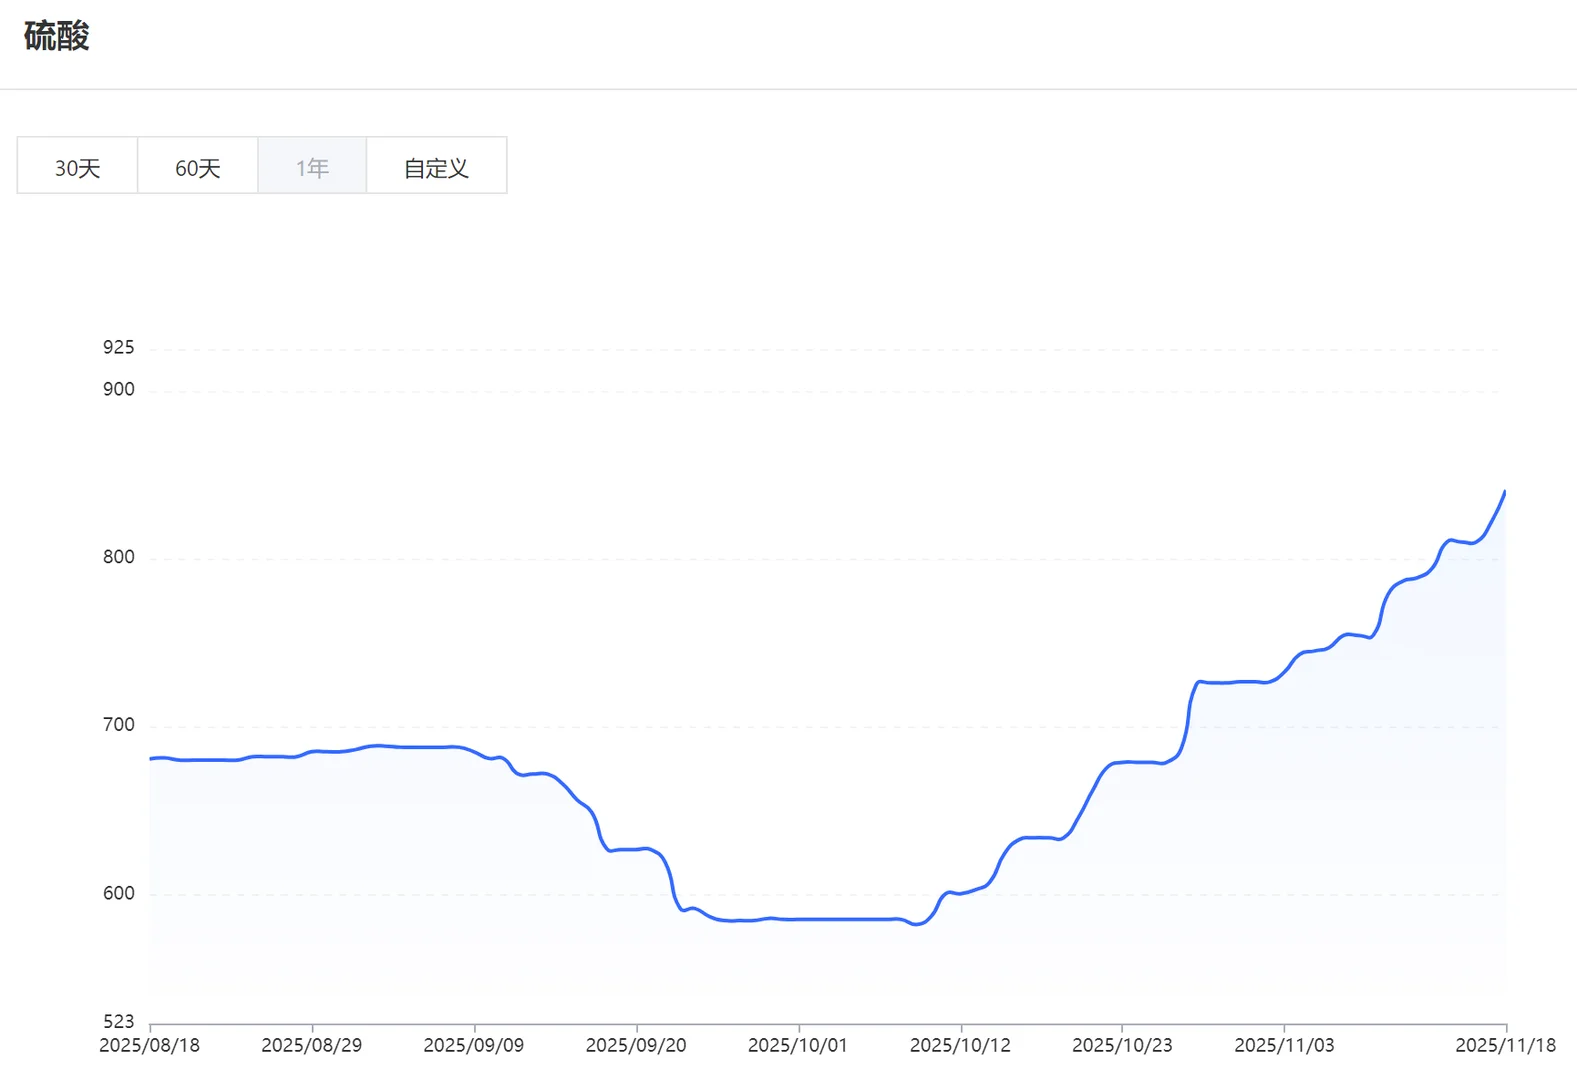This screenshot has width=1577, height=1080.
Task: Click the 2025/09/20 date label
Action: [636, 1045]
